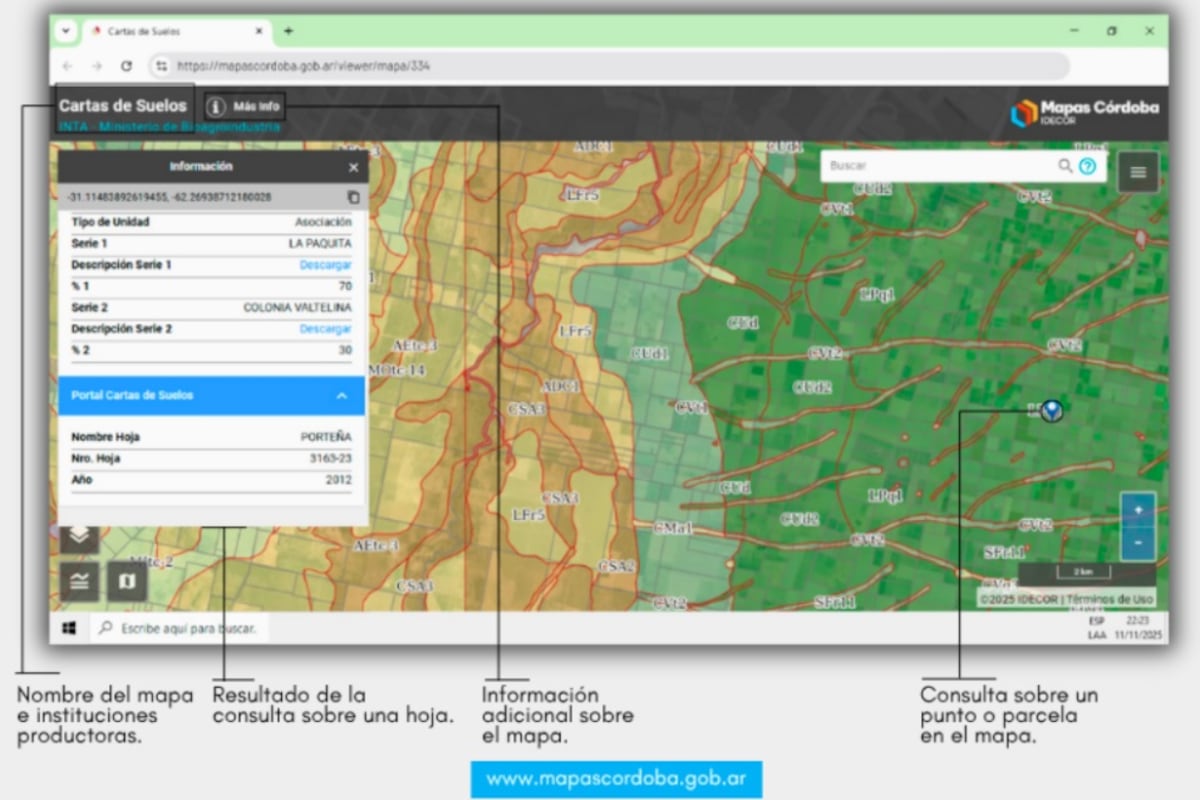Zoom out with the minus button

click(1138, 543)
